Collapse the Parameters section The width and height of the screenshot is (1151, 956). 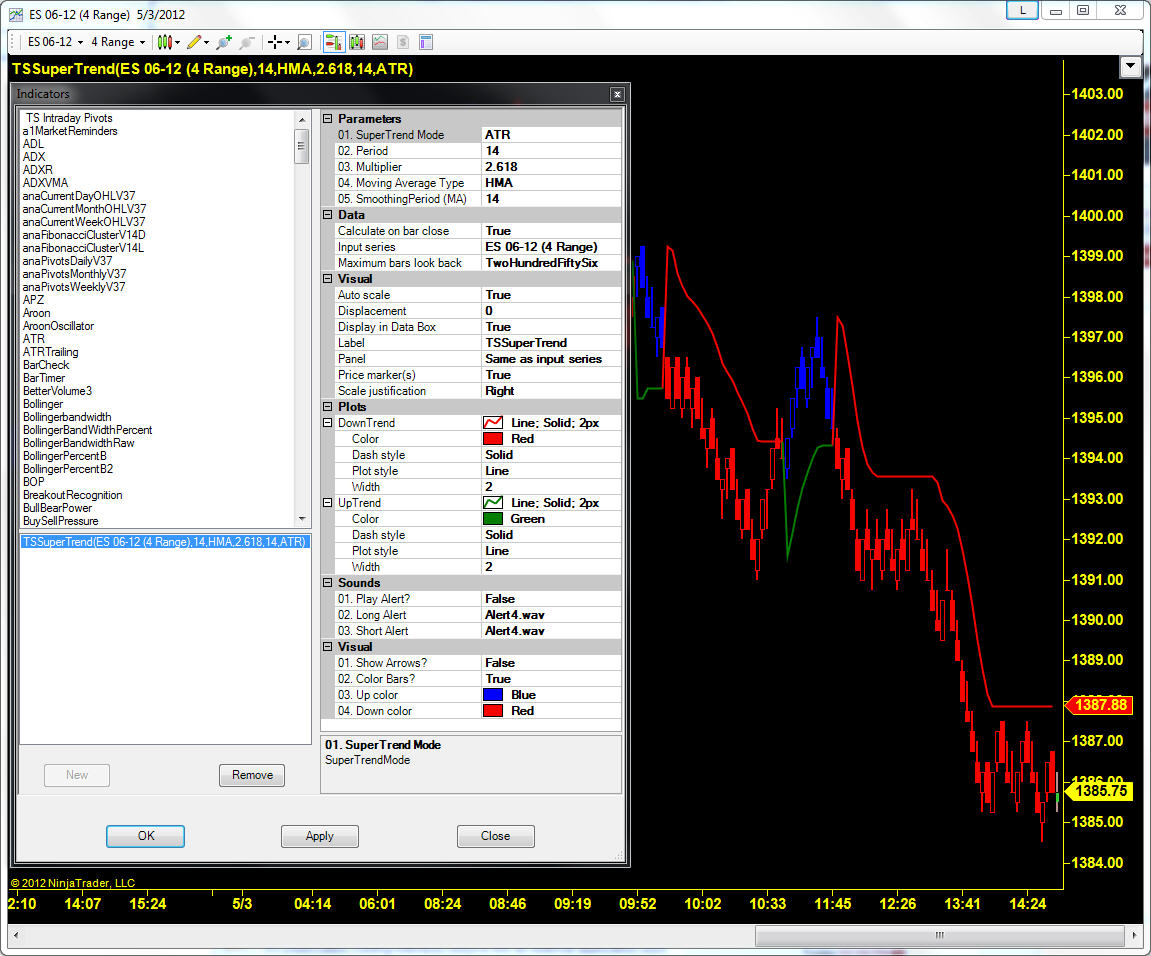[x=328, y=119]
